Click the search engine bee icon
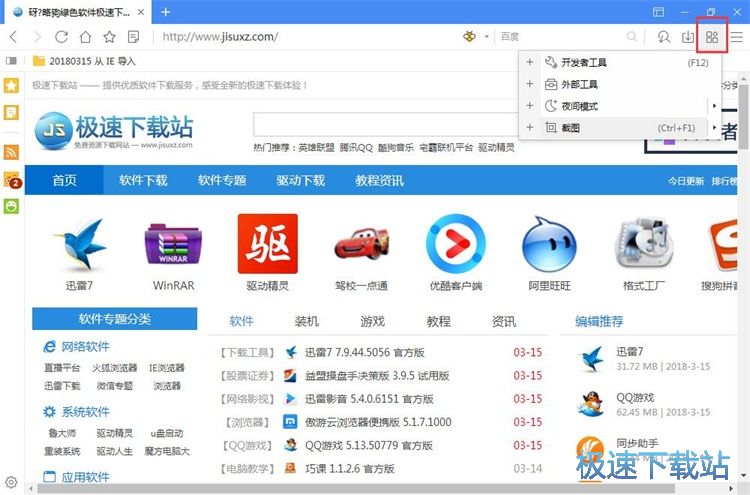The width and height of the screenshot is (750, 495). click(470, 36)
